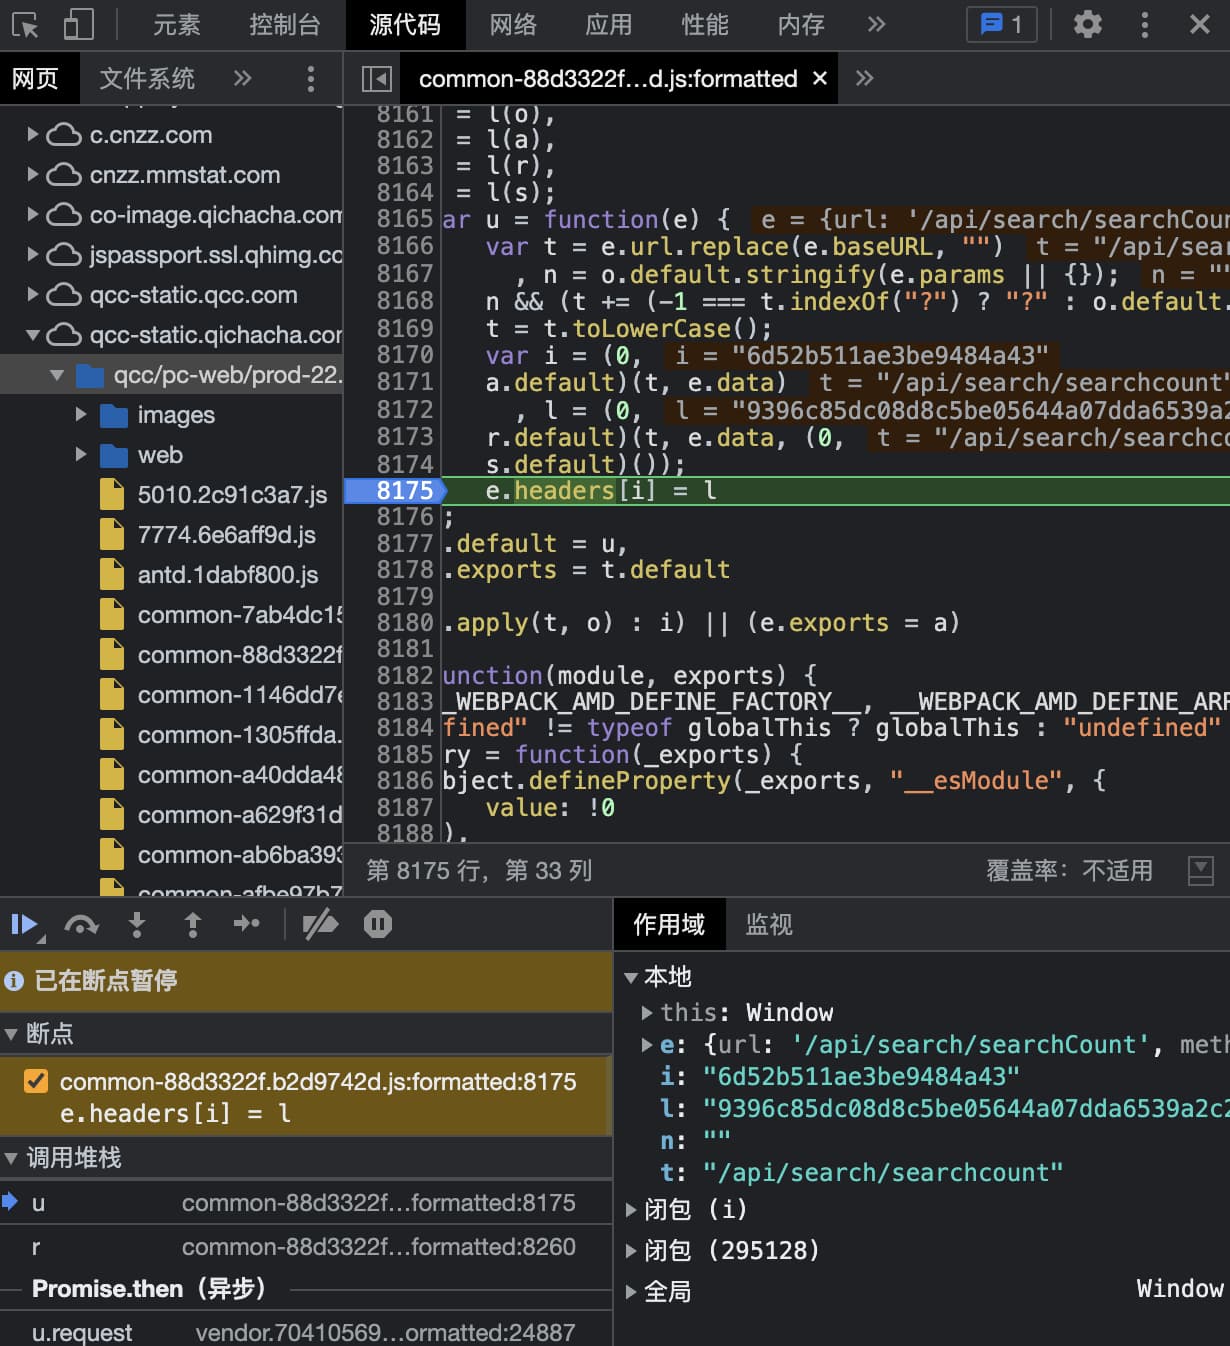Switch to the 网络 Network tab
Viewport: 1230px width, 1346px height.
[513, 24]
